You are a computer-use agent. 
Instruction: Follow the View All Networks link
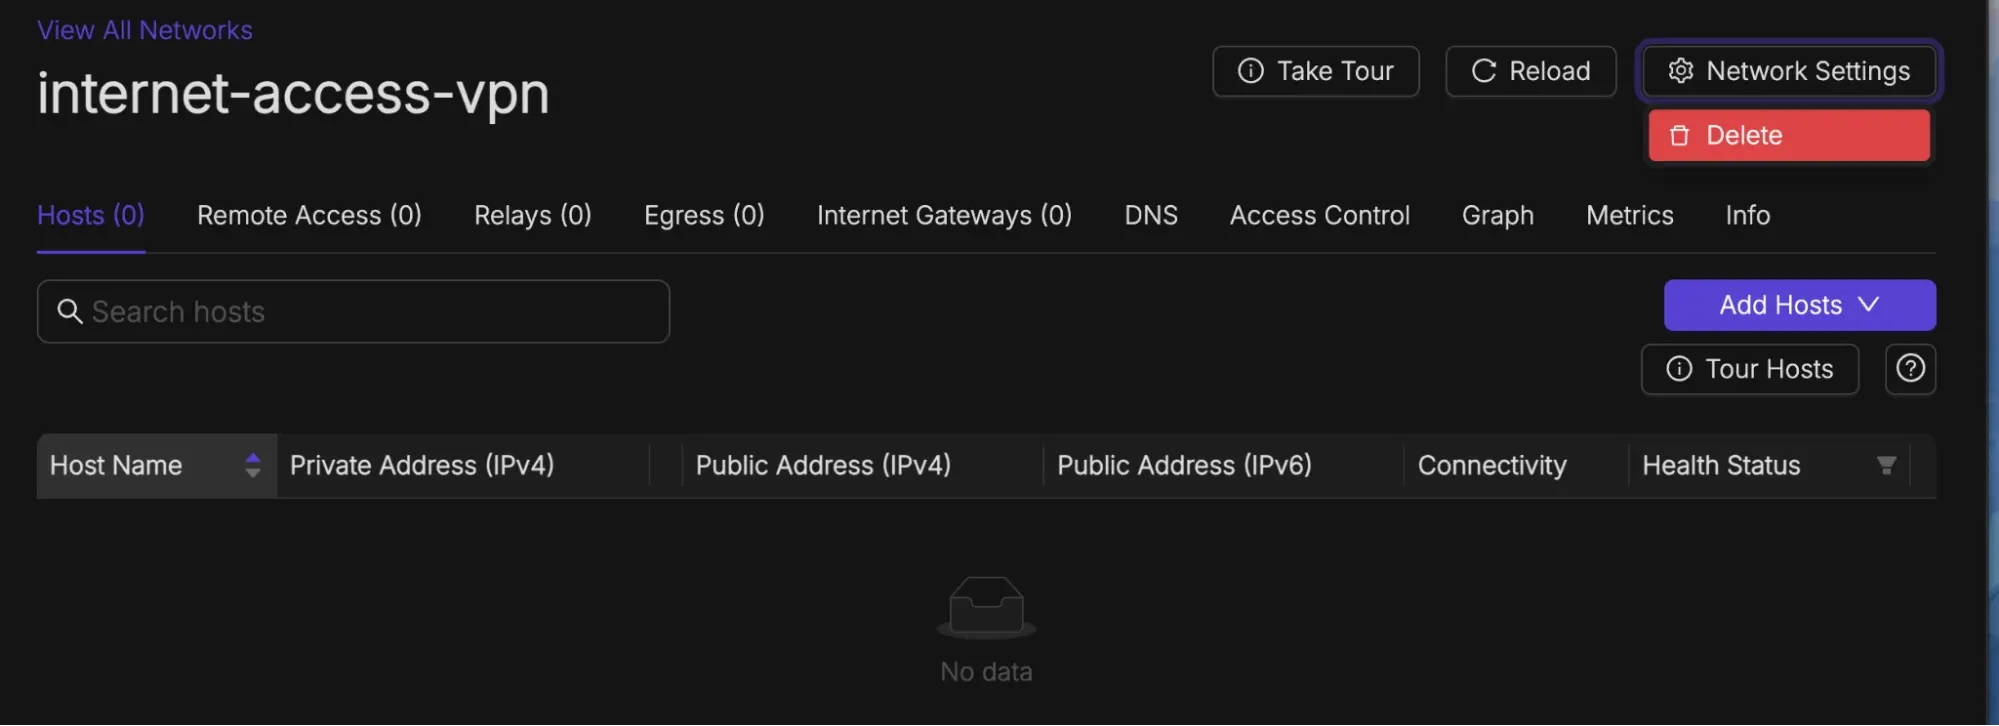click(145, 31)
